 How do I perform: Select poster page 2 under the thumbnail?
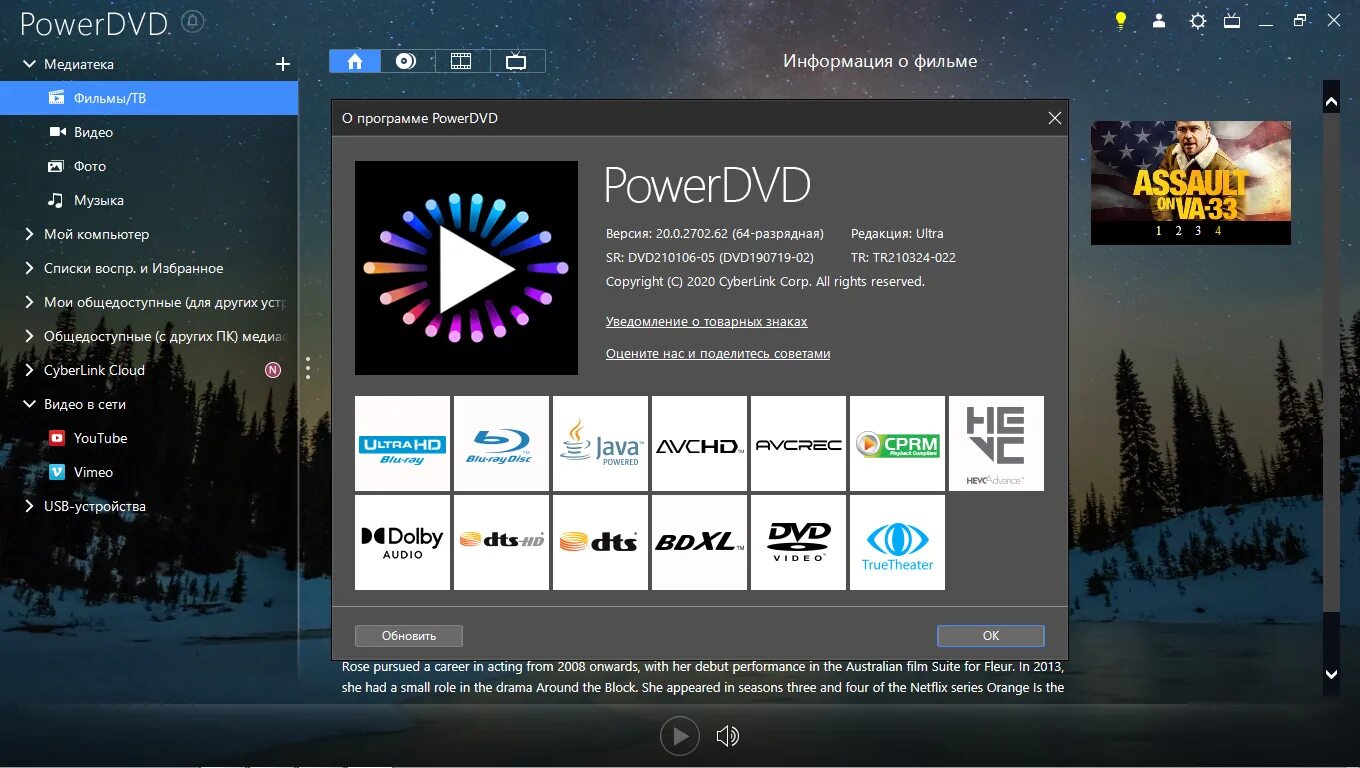(1179, 231)
